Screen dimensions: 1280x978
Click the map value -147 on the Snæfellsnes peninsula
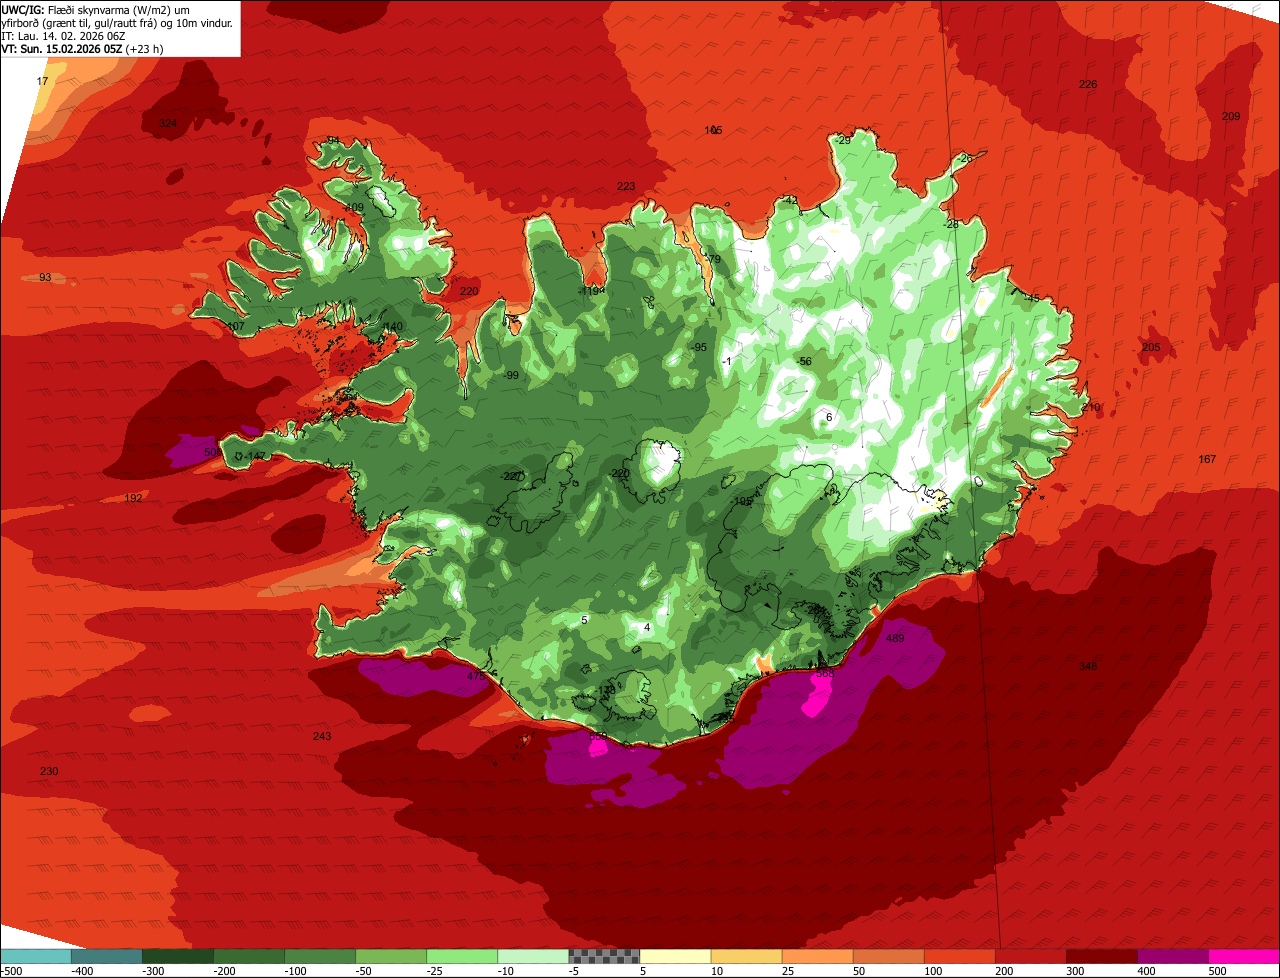254,457
